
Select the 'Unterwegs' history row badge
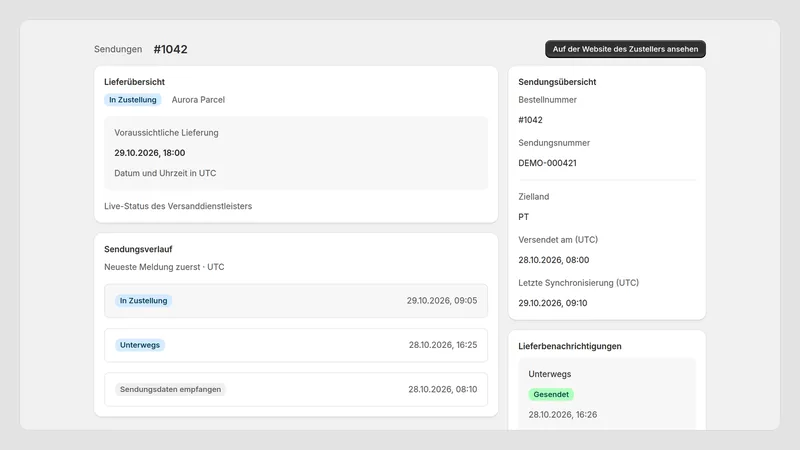tap(140, 345)
